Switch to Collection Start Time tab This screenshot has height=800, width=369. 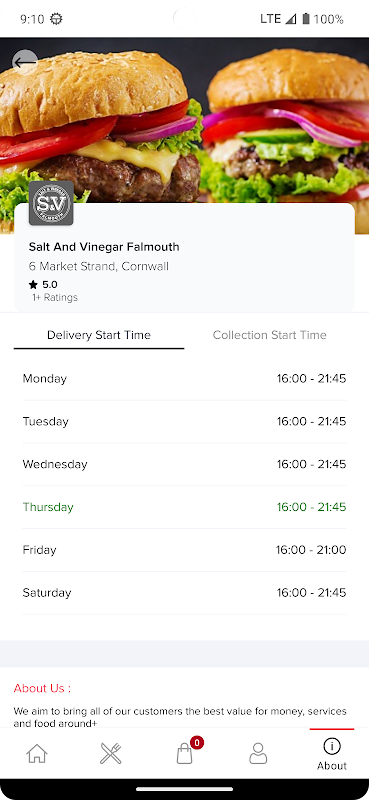(269, 335)
